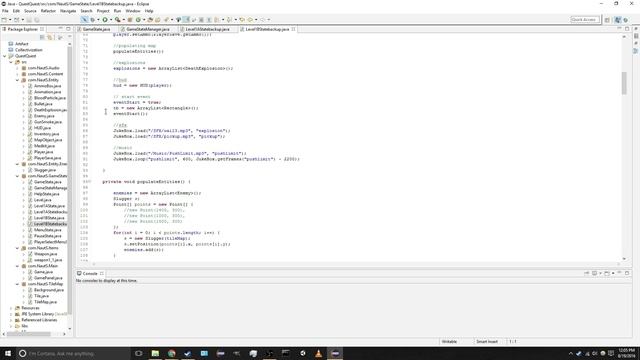Minimize the Package Explorer view

pyautogui.click(x=60, y=29)
